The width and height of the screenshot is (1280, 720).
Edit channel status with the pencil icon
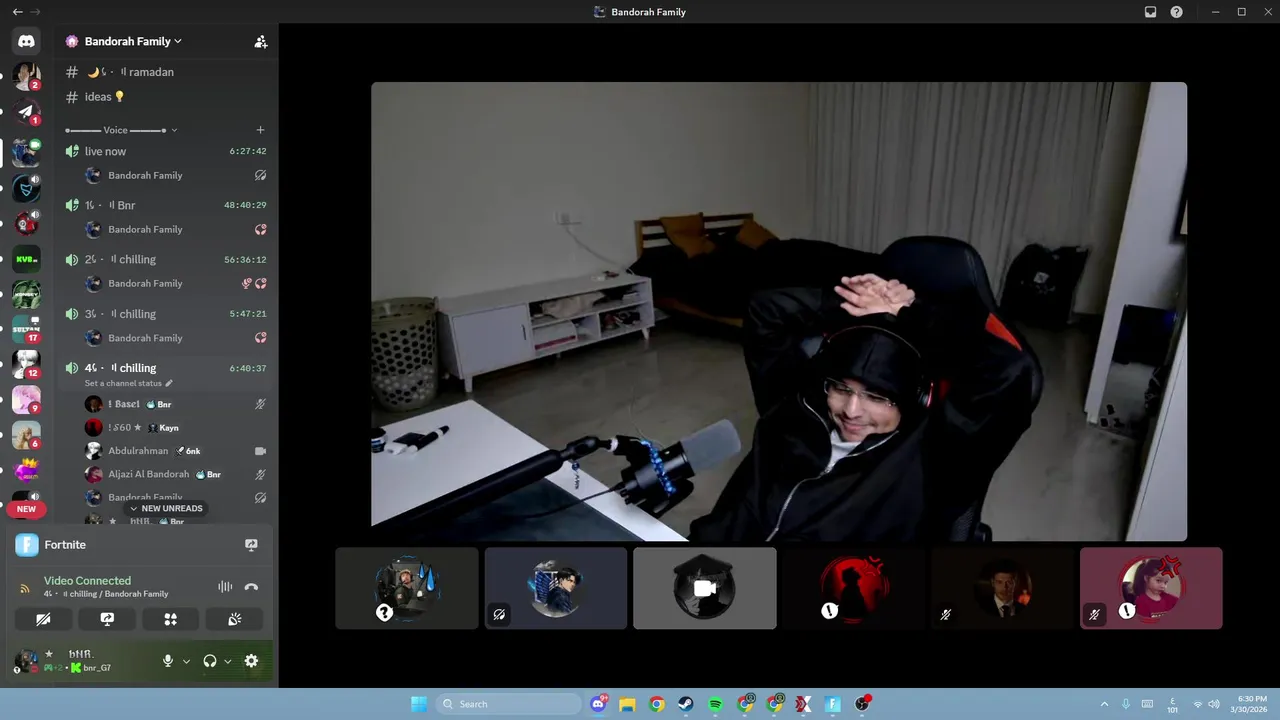169,383
